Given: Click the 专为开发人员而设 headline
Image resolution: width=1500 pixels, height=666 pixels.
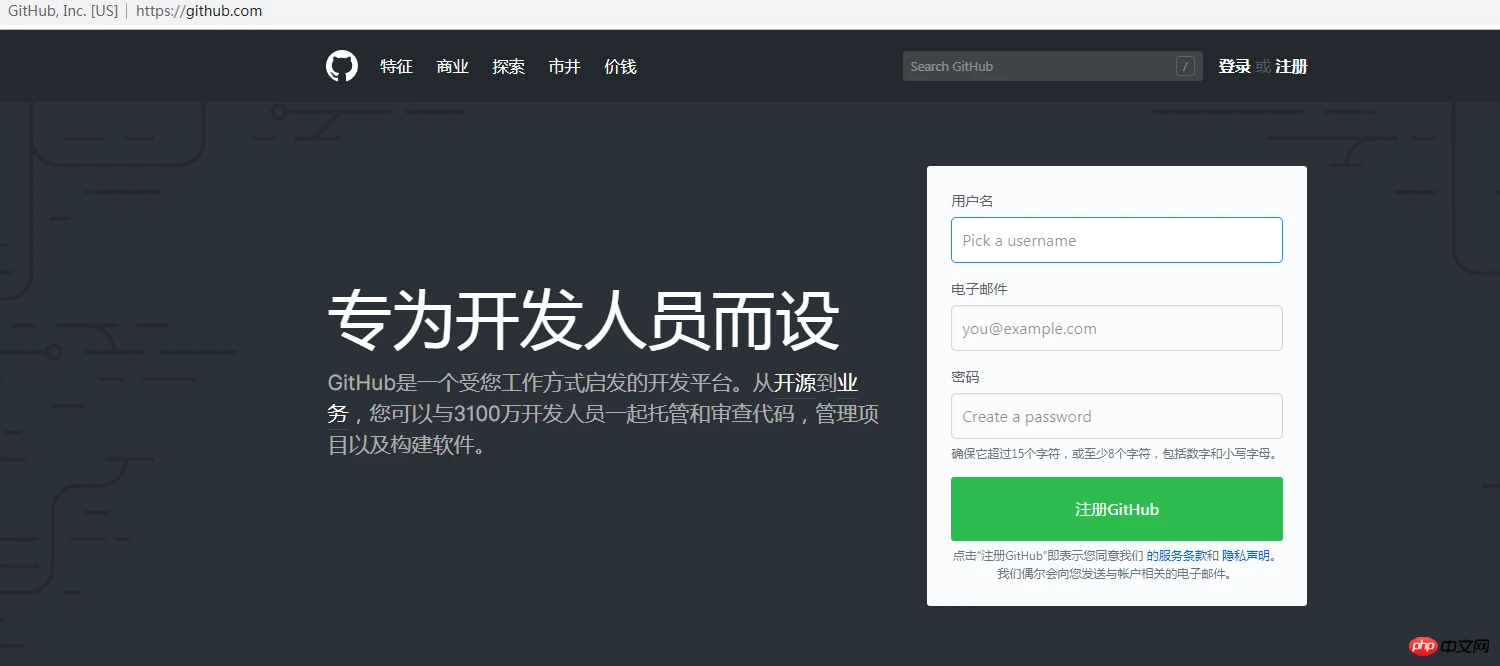Looking at the screenshot, I should point(584,320).
